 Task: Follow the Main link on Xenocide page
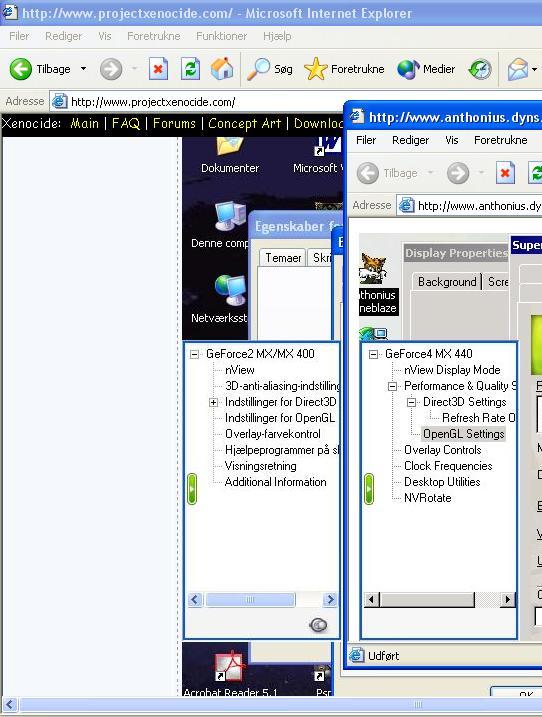84,123
